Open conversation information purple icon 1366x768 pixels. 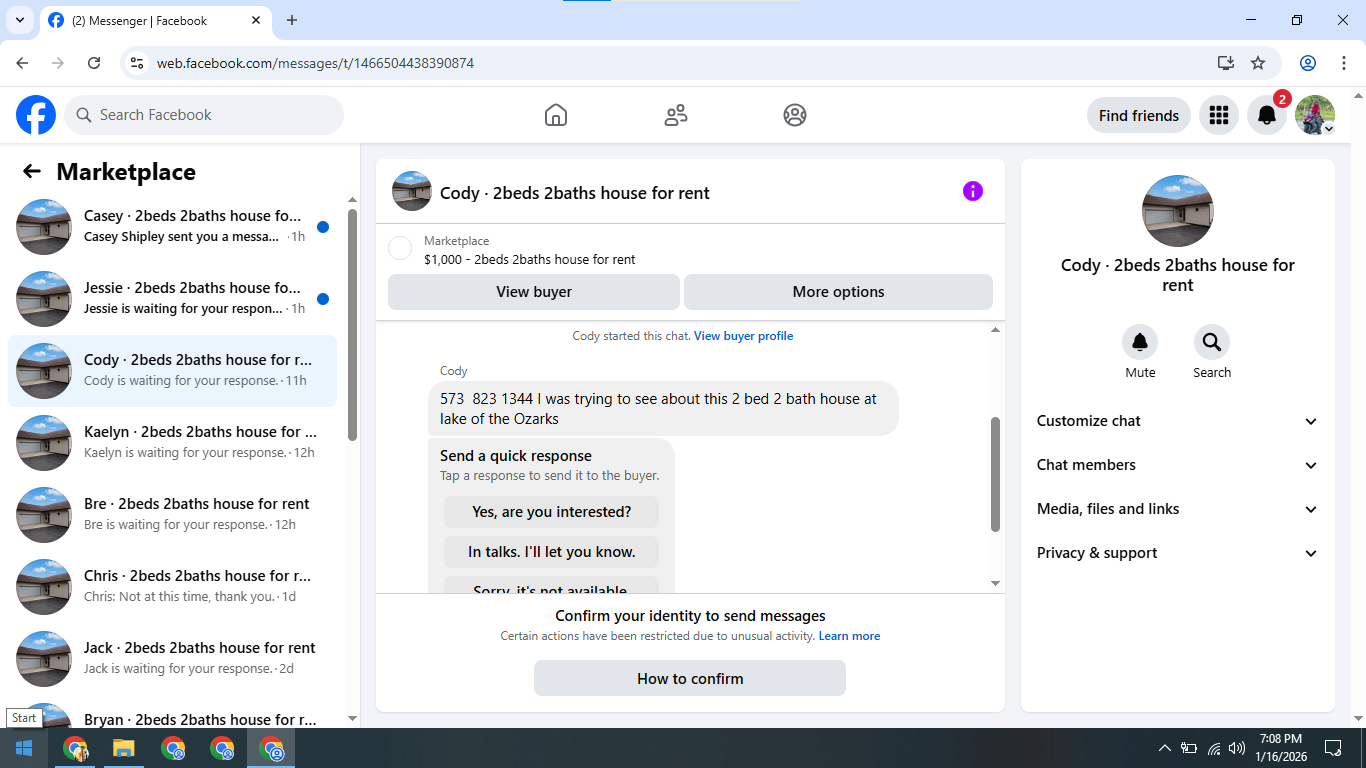tap(973, 191)
